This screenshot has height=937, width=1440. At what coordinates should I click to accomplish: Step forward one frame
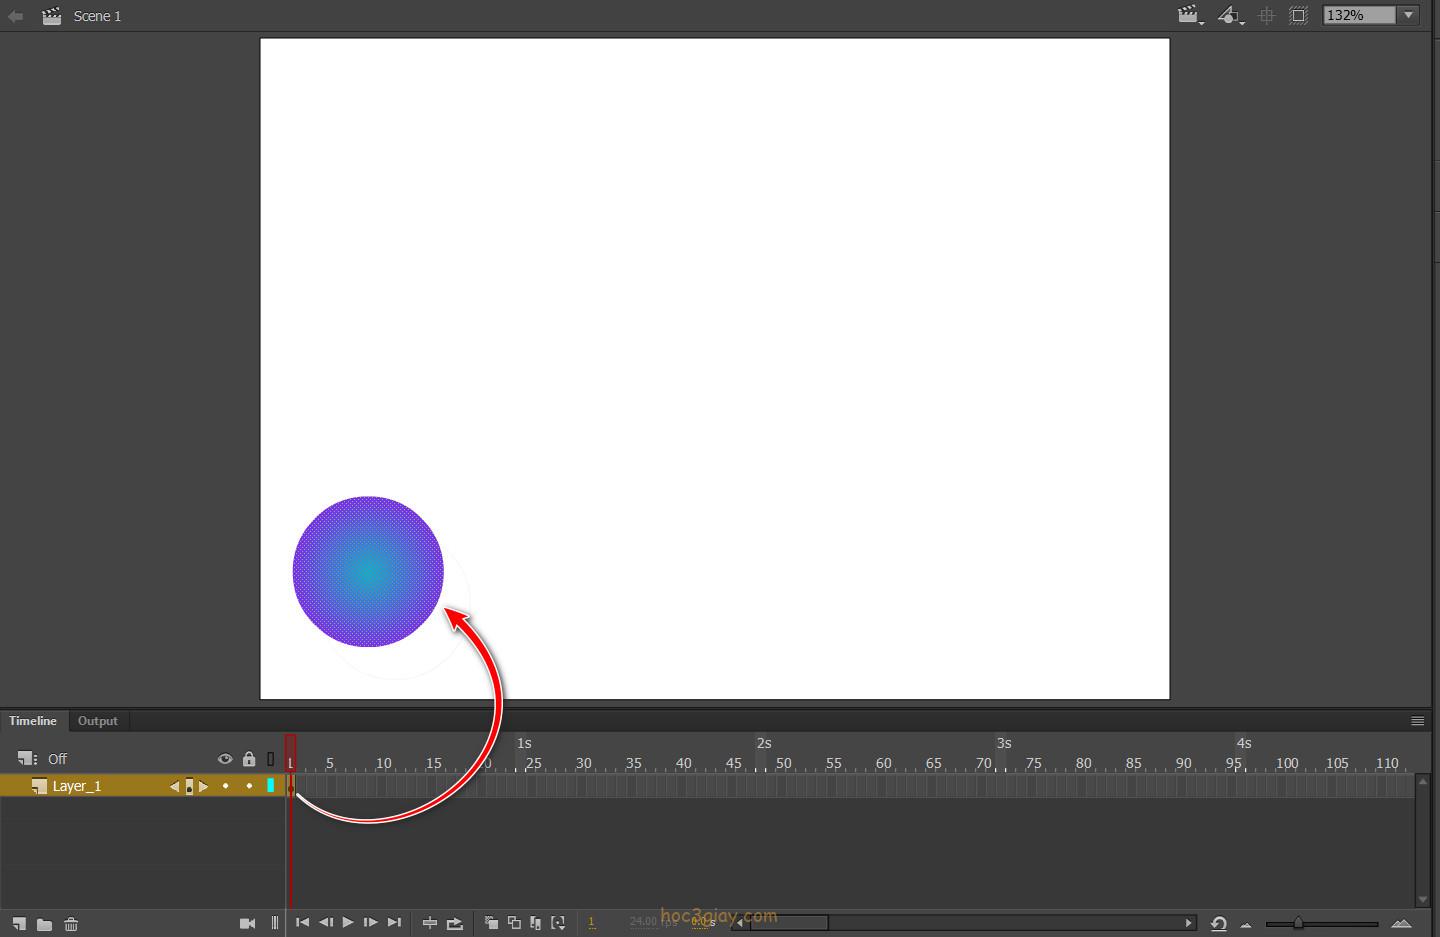[371, 922]
